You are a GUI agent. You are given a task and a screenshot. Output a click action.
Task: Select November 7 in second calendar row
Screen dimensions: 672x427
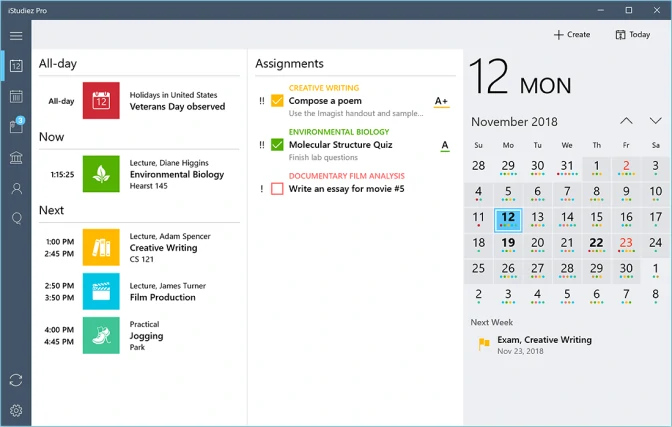coord(567,194)
